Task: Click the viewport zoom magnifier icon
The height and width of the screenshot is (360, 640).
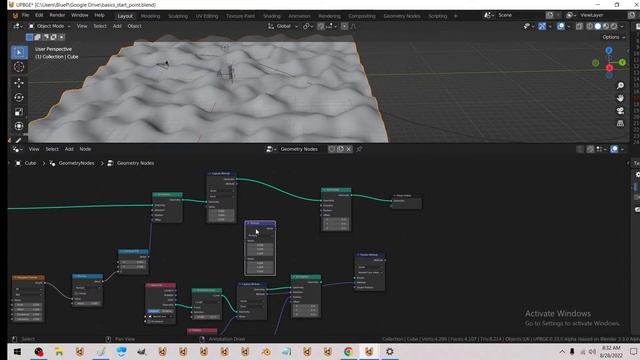Action: coord(620,85)
